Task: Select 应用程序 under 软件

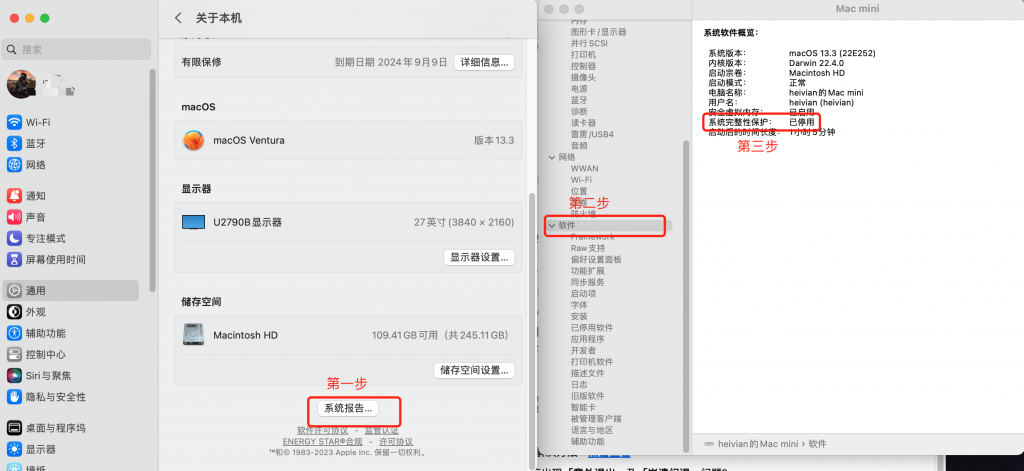Action: [x=587, y=339]
